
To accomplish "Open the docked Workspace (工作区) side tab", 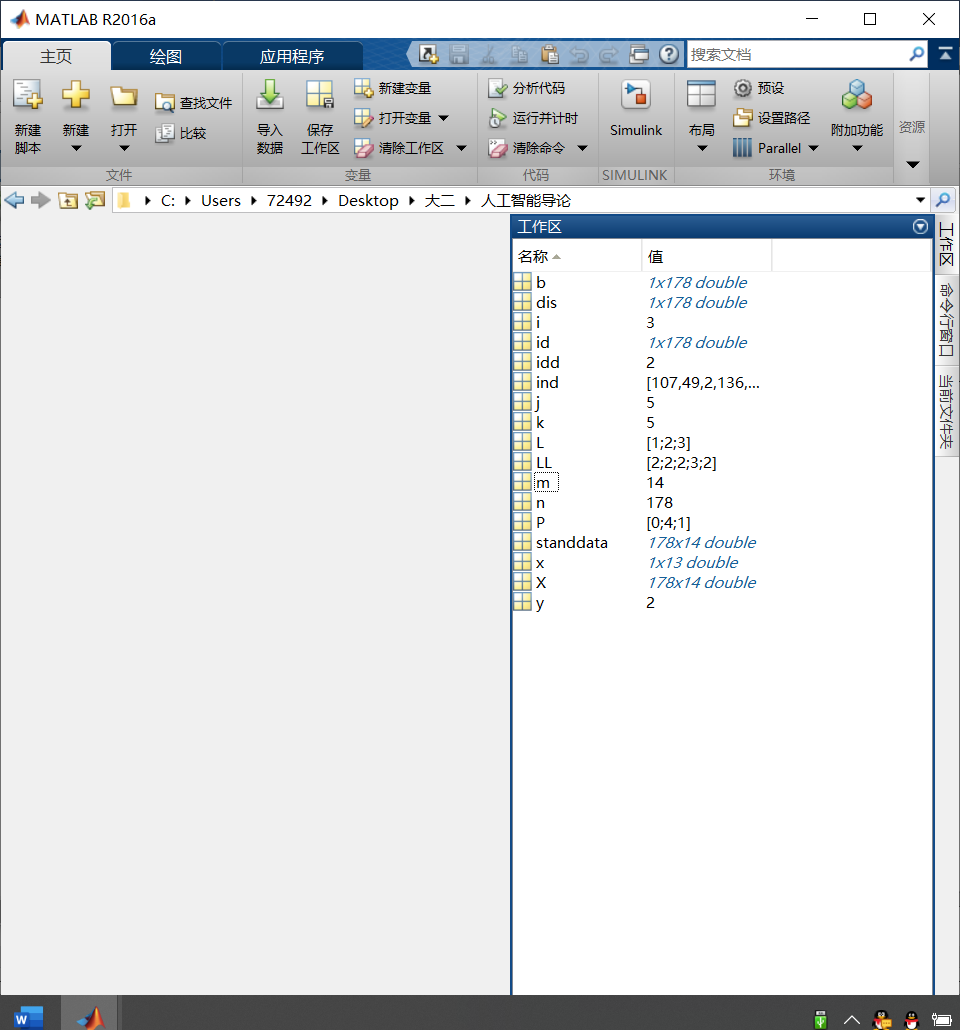I will pos(946,244).
